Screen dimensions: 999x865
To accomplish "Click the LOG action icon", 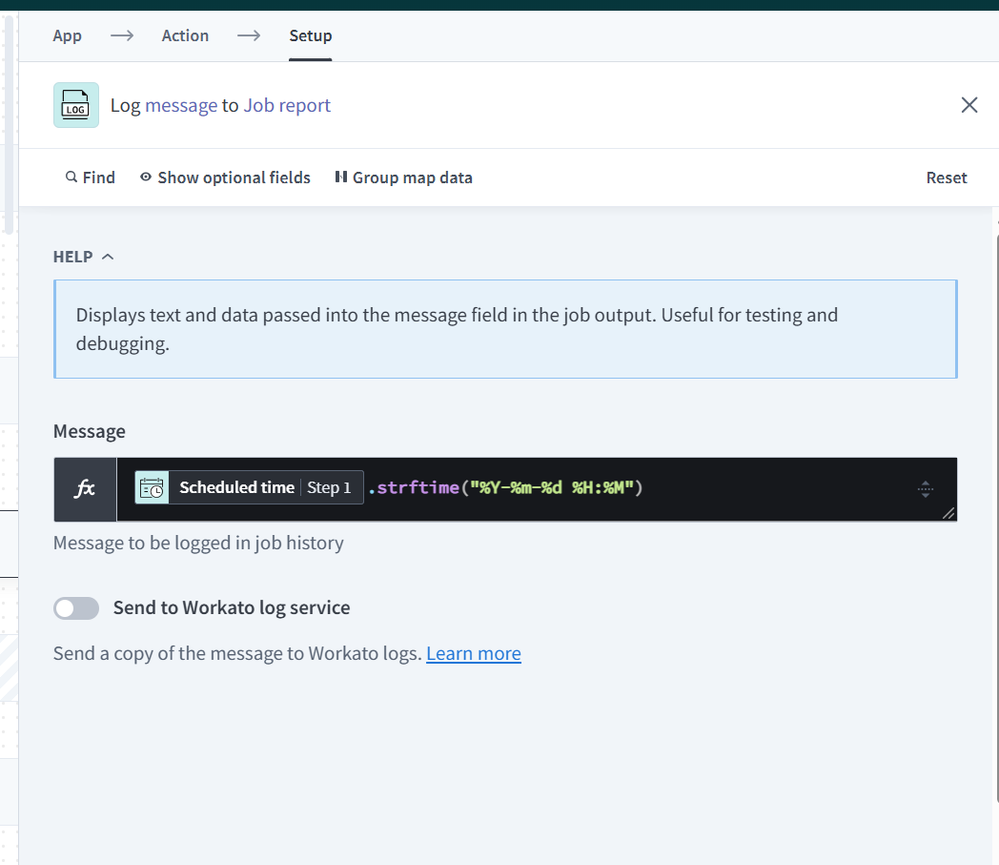I will coord(76,105).
